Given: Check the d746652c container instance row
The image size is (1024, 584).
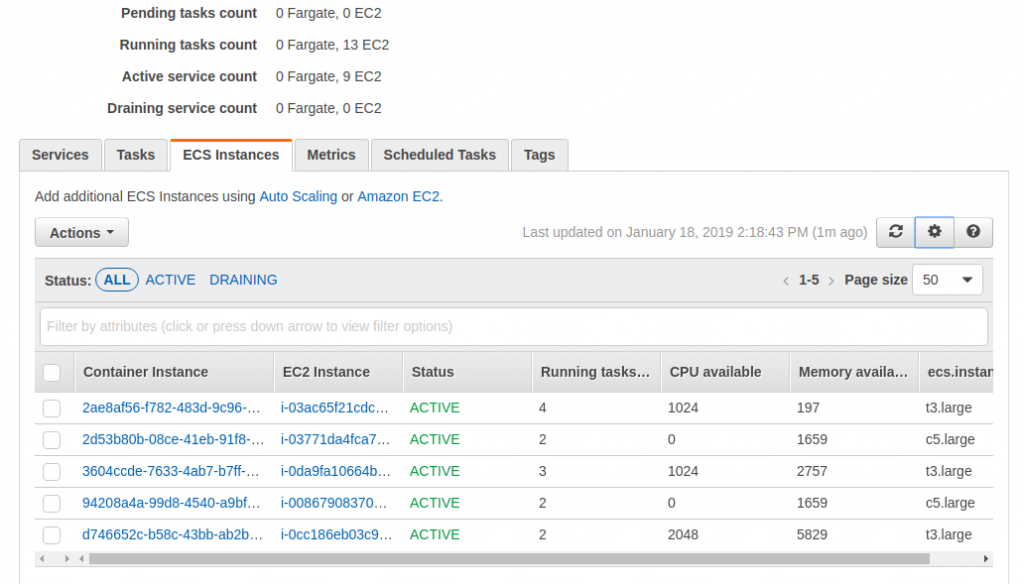Looking at the screenshot, I should tap(52, 535).
